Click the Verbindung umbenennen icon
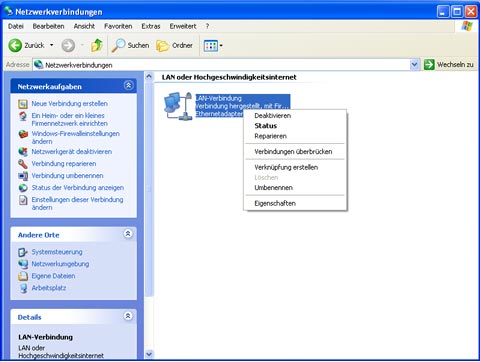Image resolution: width=480 pixels, height=362 pixels. (23, 176)
